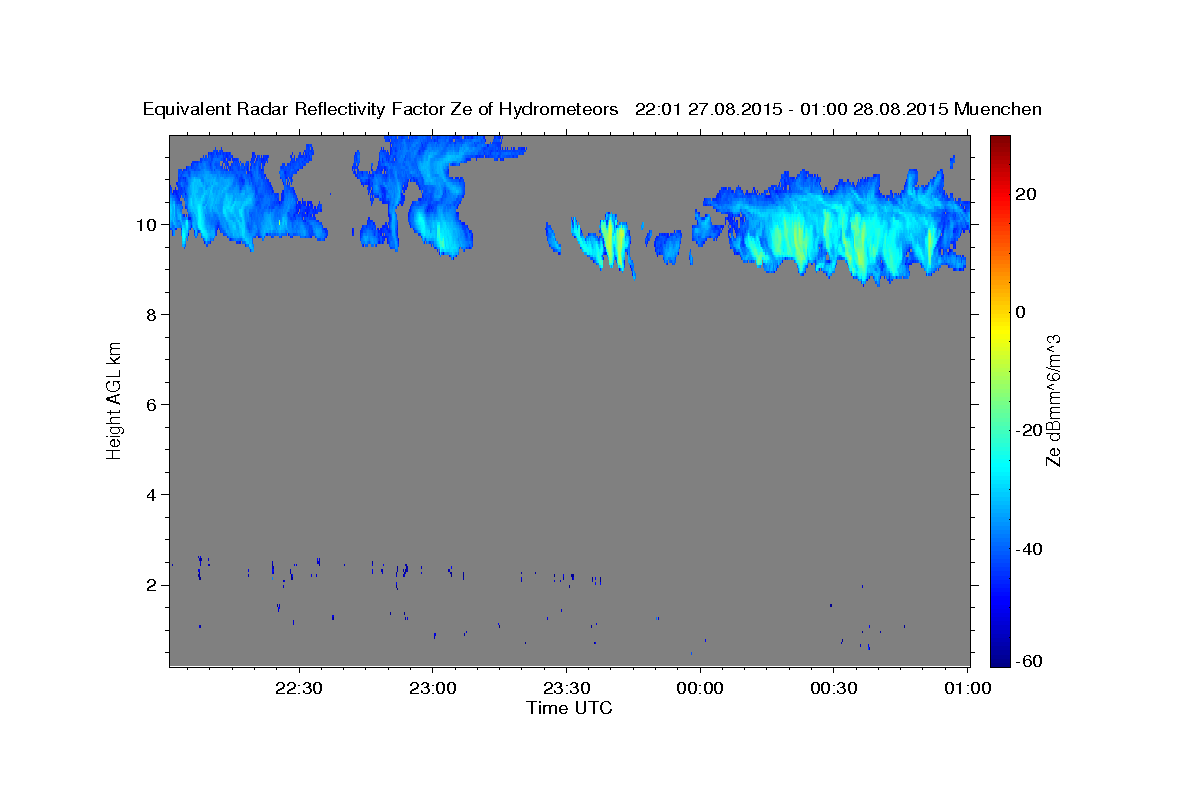Click the dark blue bottom of colorbar

point(999,658)
